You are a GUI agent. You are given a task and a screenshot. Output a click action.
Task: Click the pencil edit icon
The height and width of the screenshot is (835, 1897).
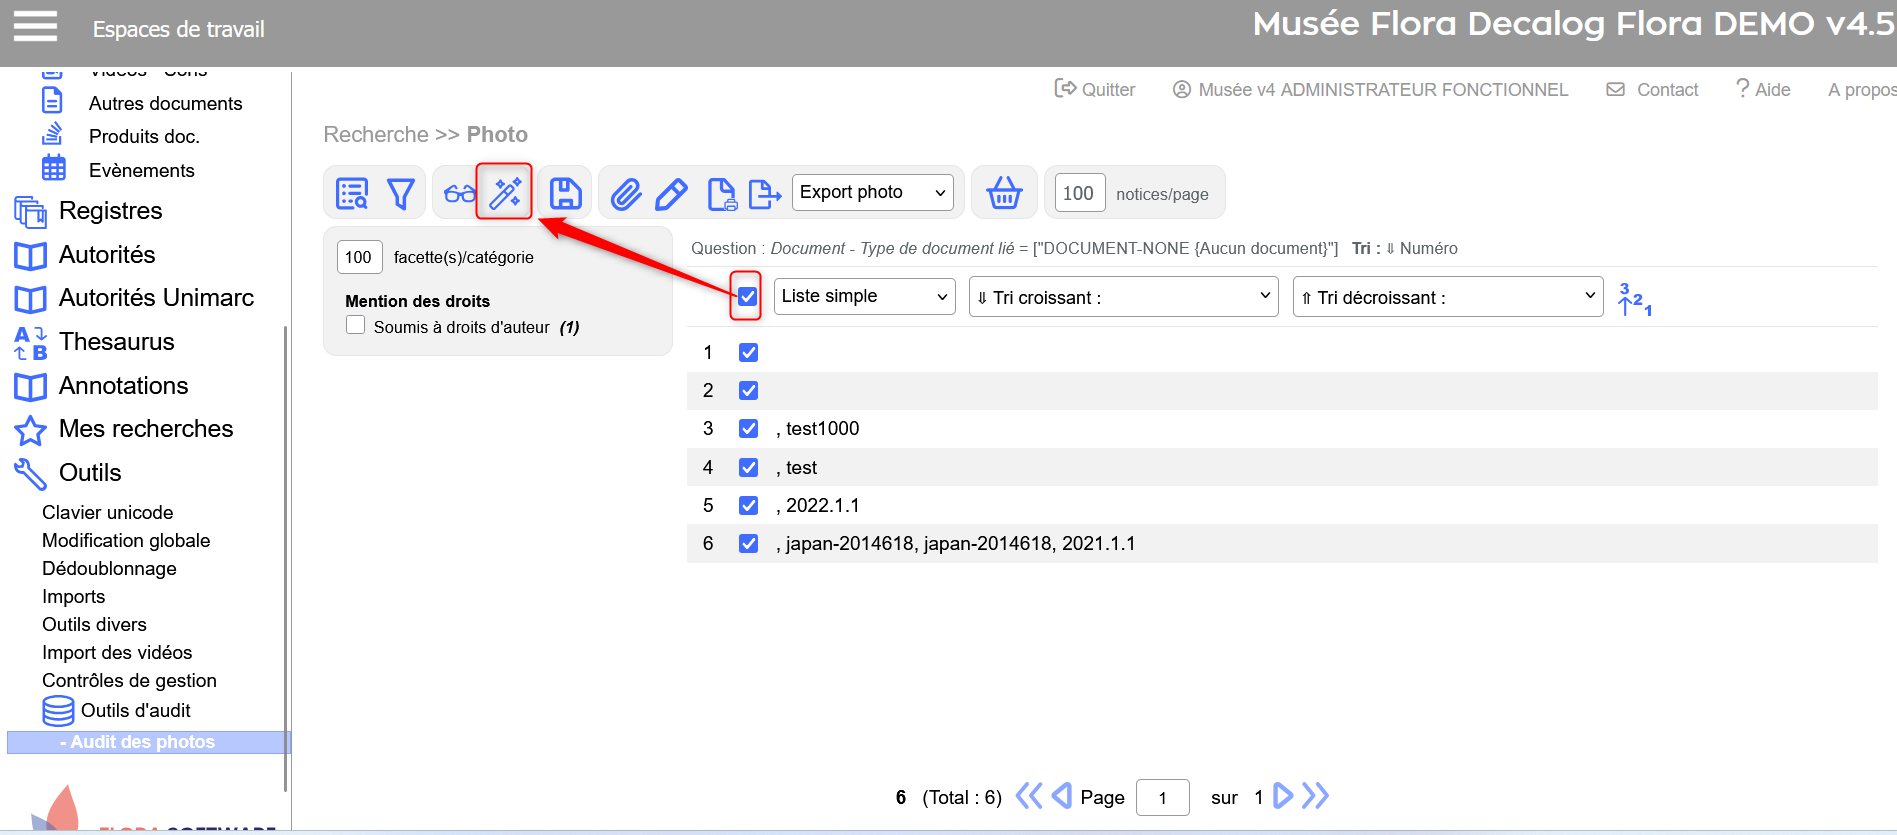pos(671,193)
